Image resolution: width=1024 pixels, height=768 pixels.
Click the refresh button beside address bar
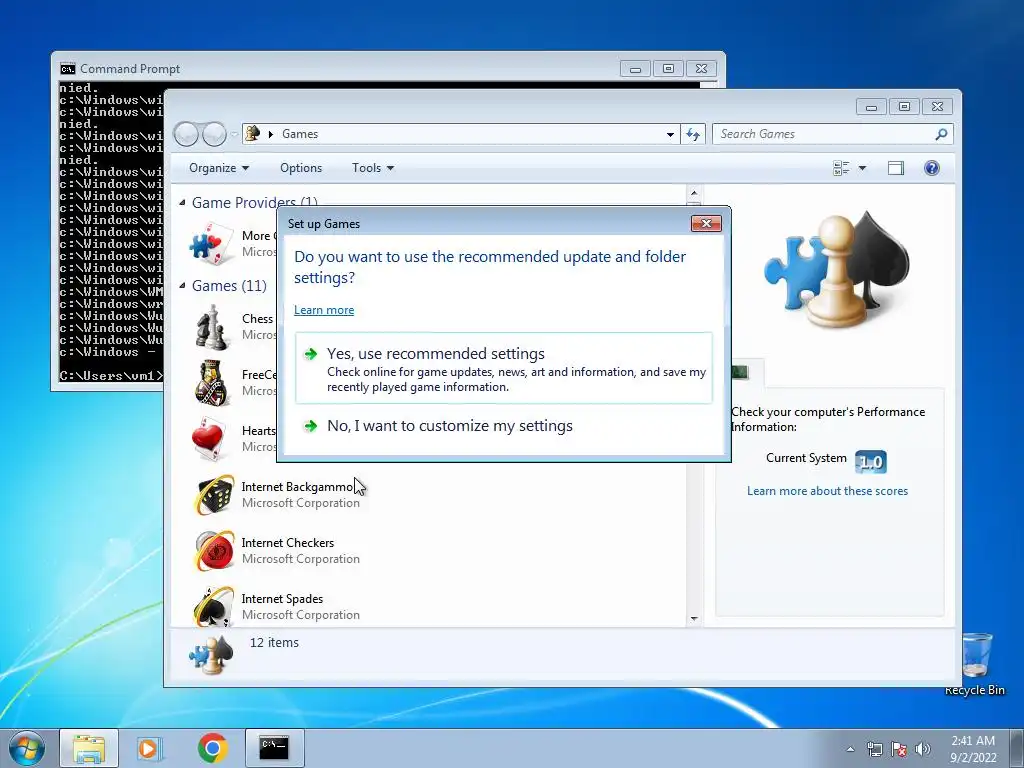(x=693, y=134)
